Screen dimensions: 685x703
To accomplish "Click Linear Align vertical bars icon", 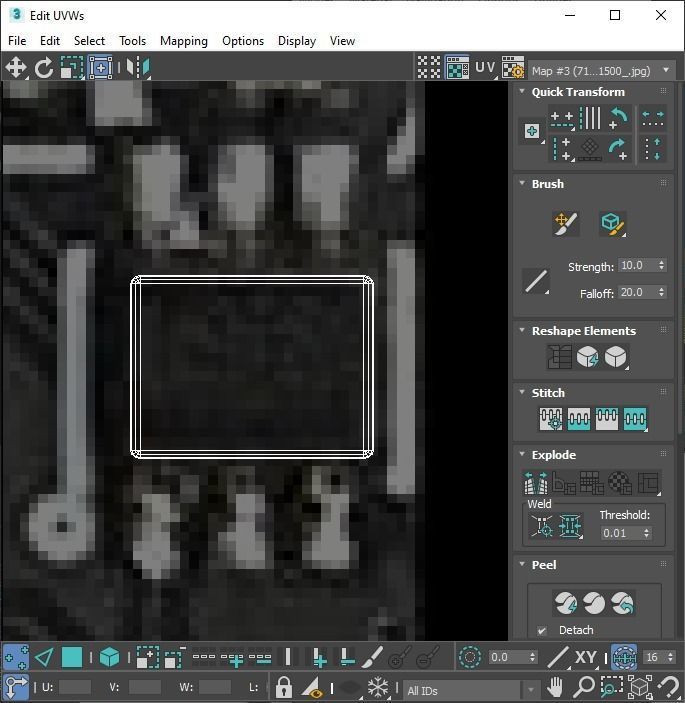I will (x=590, y=119).
